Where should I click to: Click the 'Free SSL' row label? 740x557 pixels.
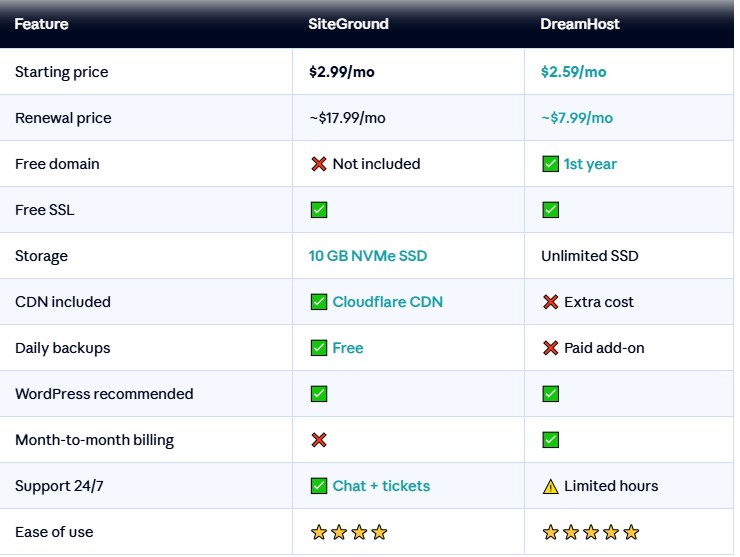click(45, 210)
